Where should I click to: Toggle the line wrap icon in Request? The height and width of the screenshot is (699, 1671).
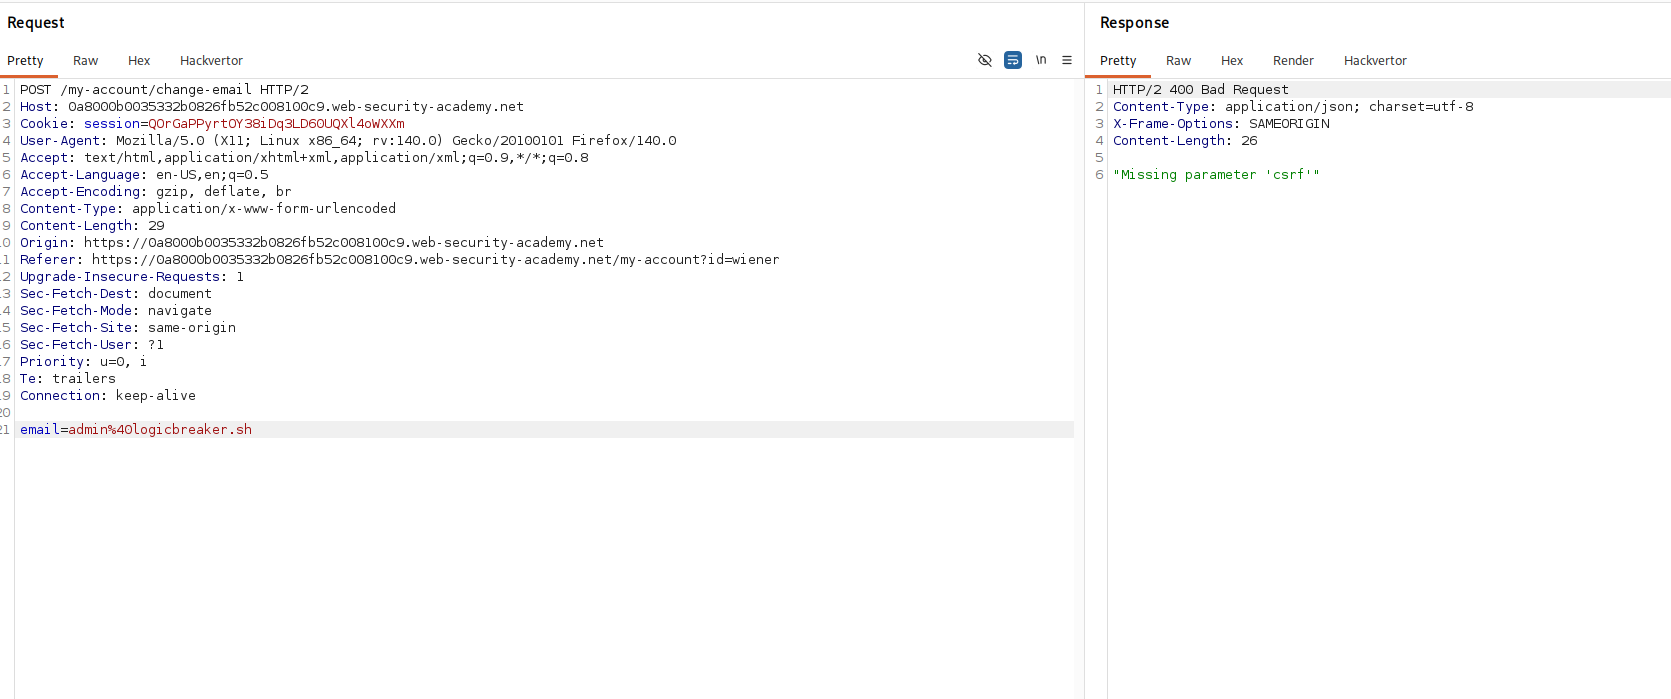click(1013, 60)
